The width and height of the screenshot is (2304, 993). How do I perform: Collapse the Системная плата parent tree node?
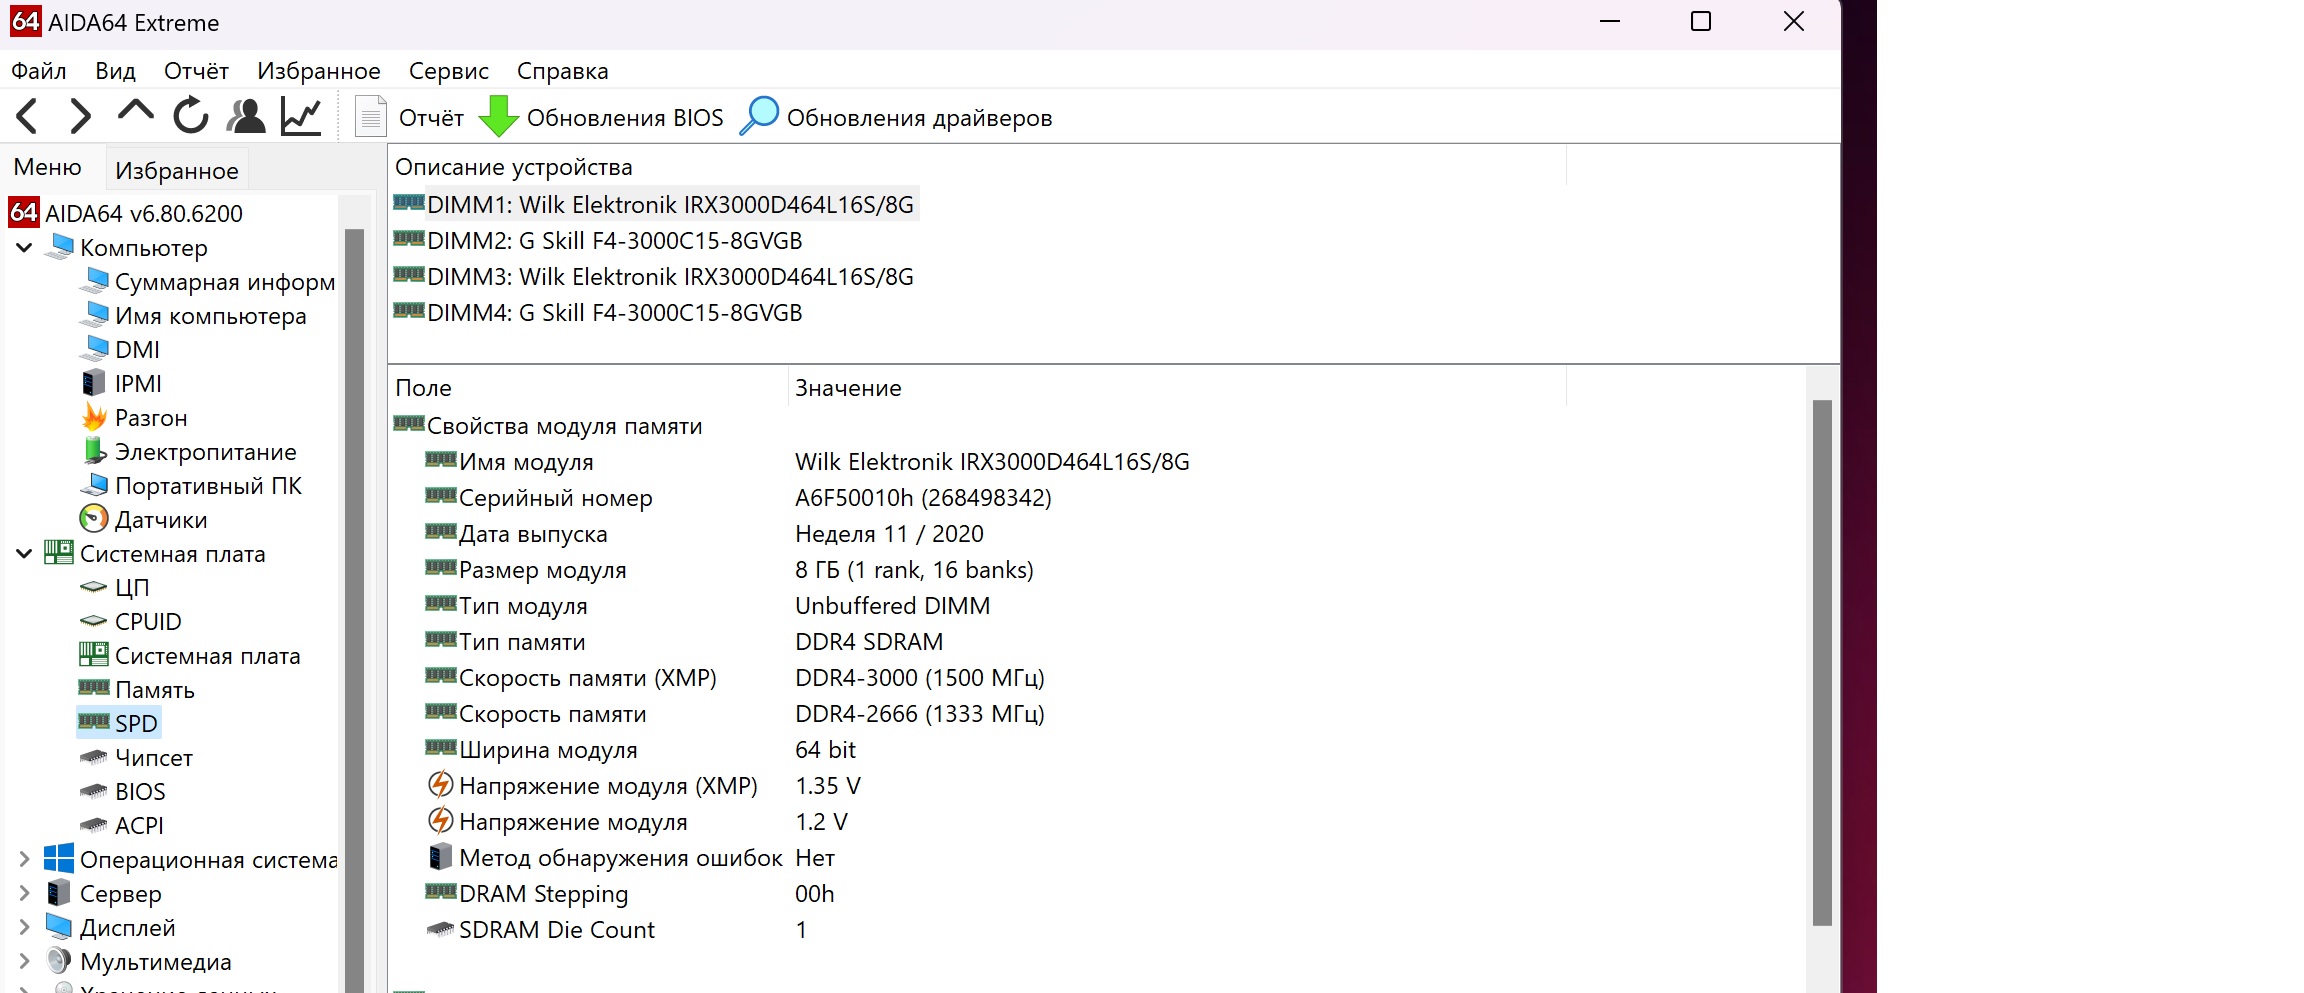[x=24, y=553]
